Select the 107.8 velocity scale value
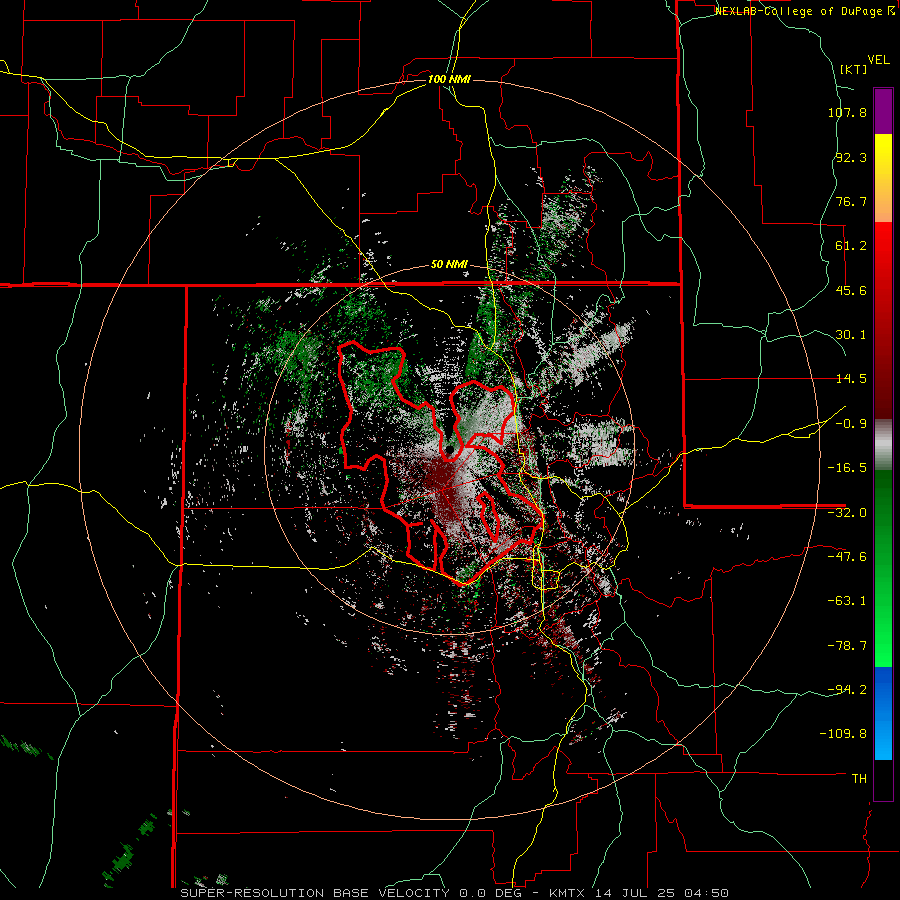 (847, 112)
